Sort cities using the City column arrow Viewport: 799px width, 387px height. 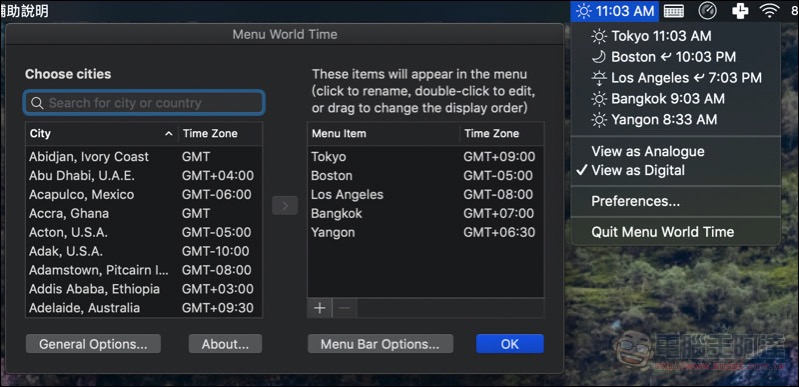pos(169,134)
